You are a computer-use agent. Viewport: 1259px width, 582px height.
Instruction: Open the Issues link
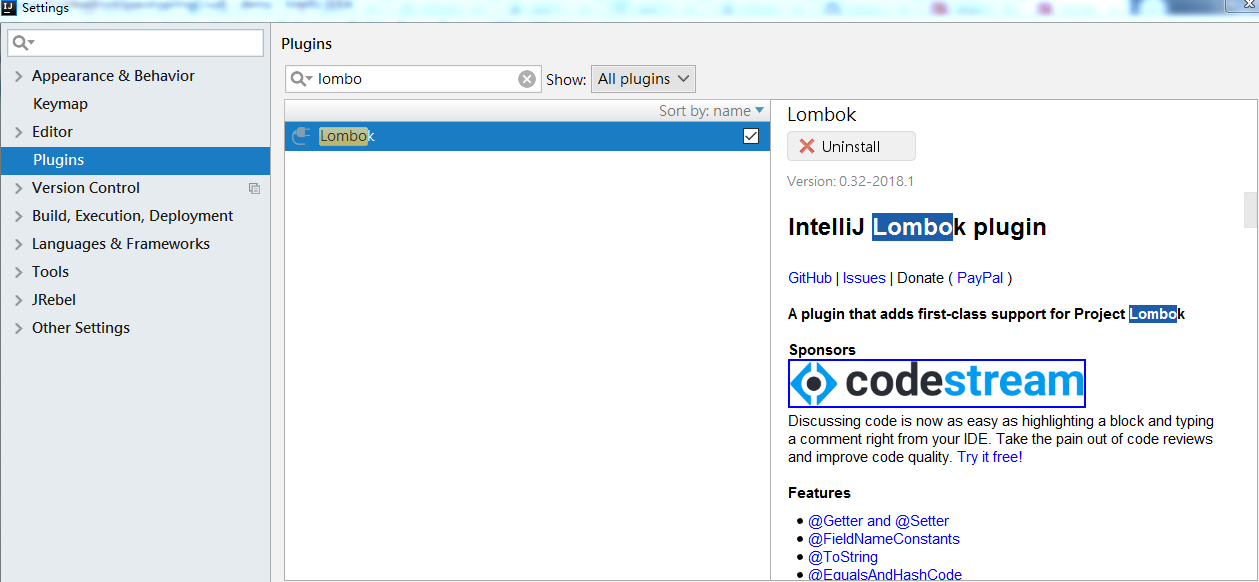click(864, 278)
